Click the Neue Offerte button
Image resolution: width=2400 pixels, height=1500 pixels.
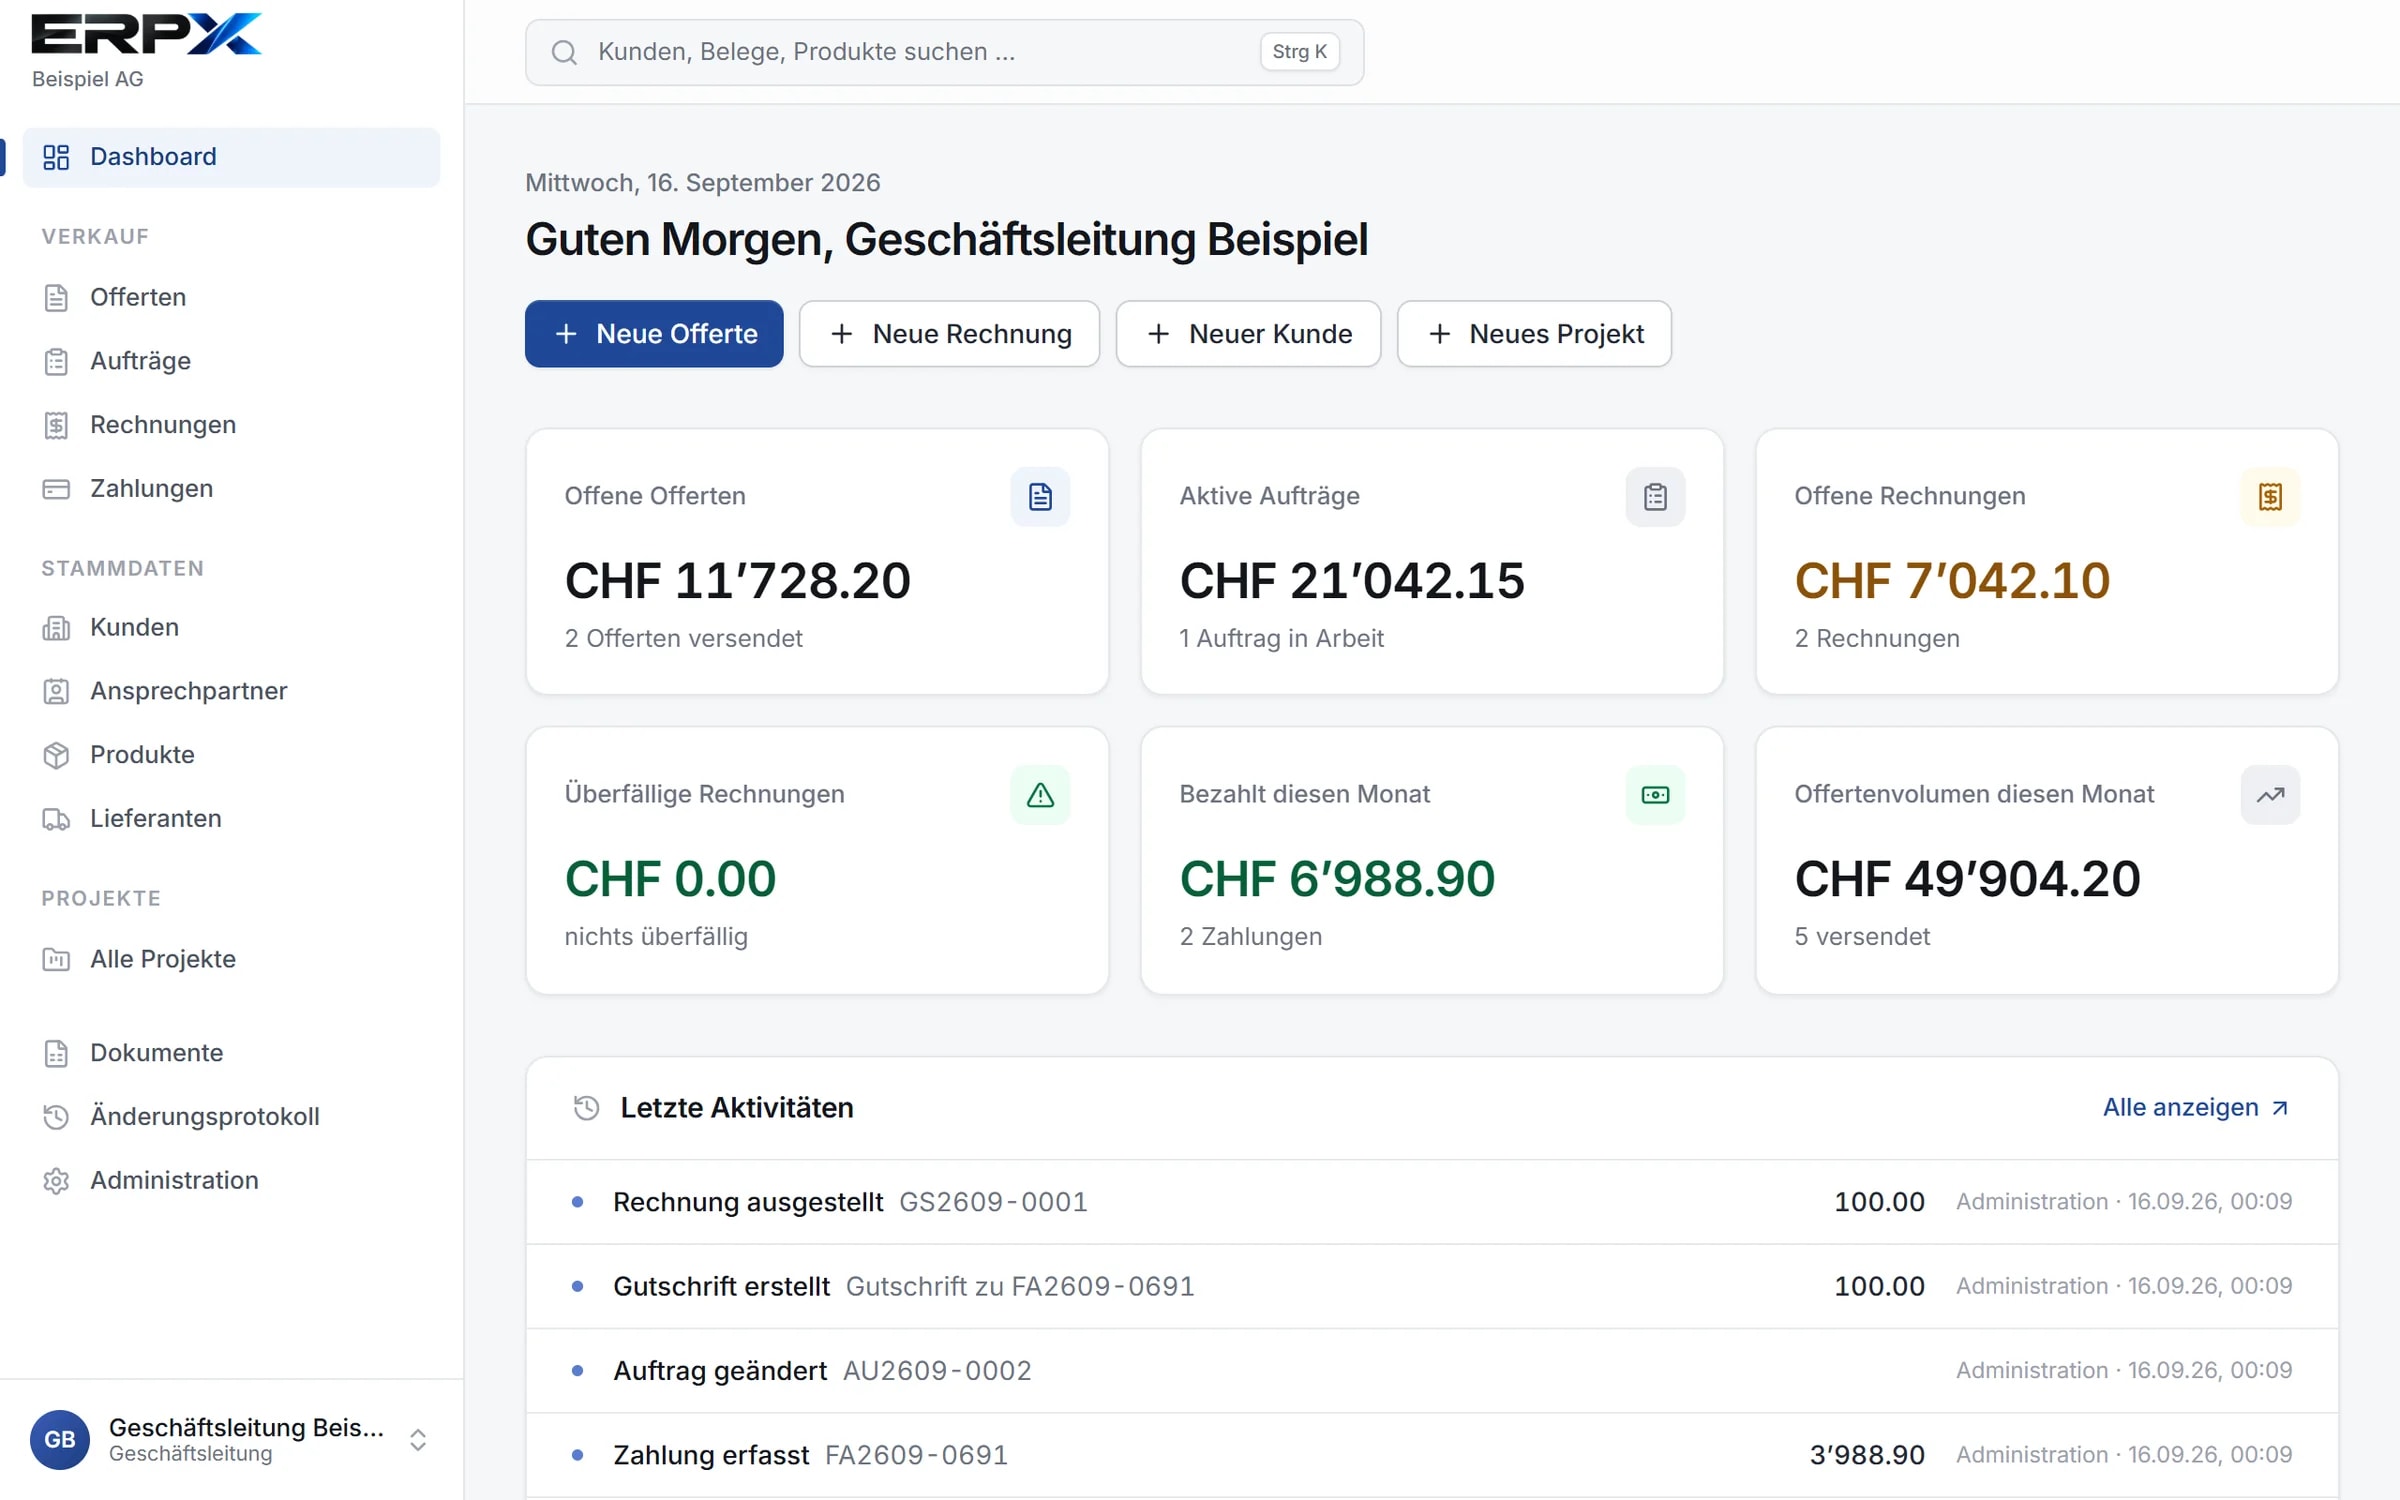pyautogui.click(x=654, y=334)
